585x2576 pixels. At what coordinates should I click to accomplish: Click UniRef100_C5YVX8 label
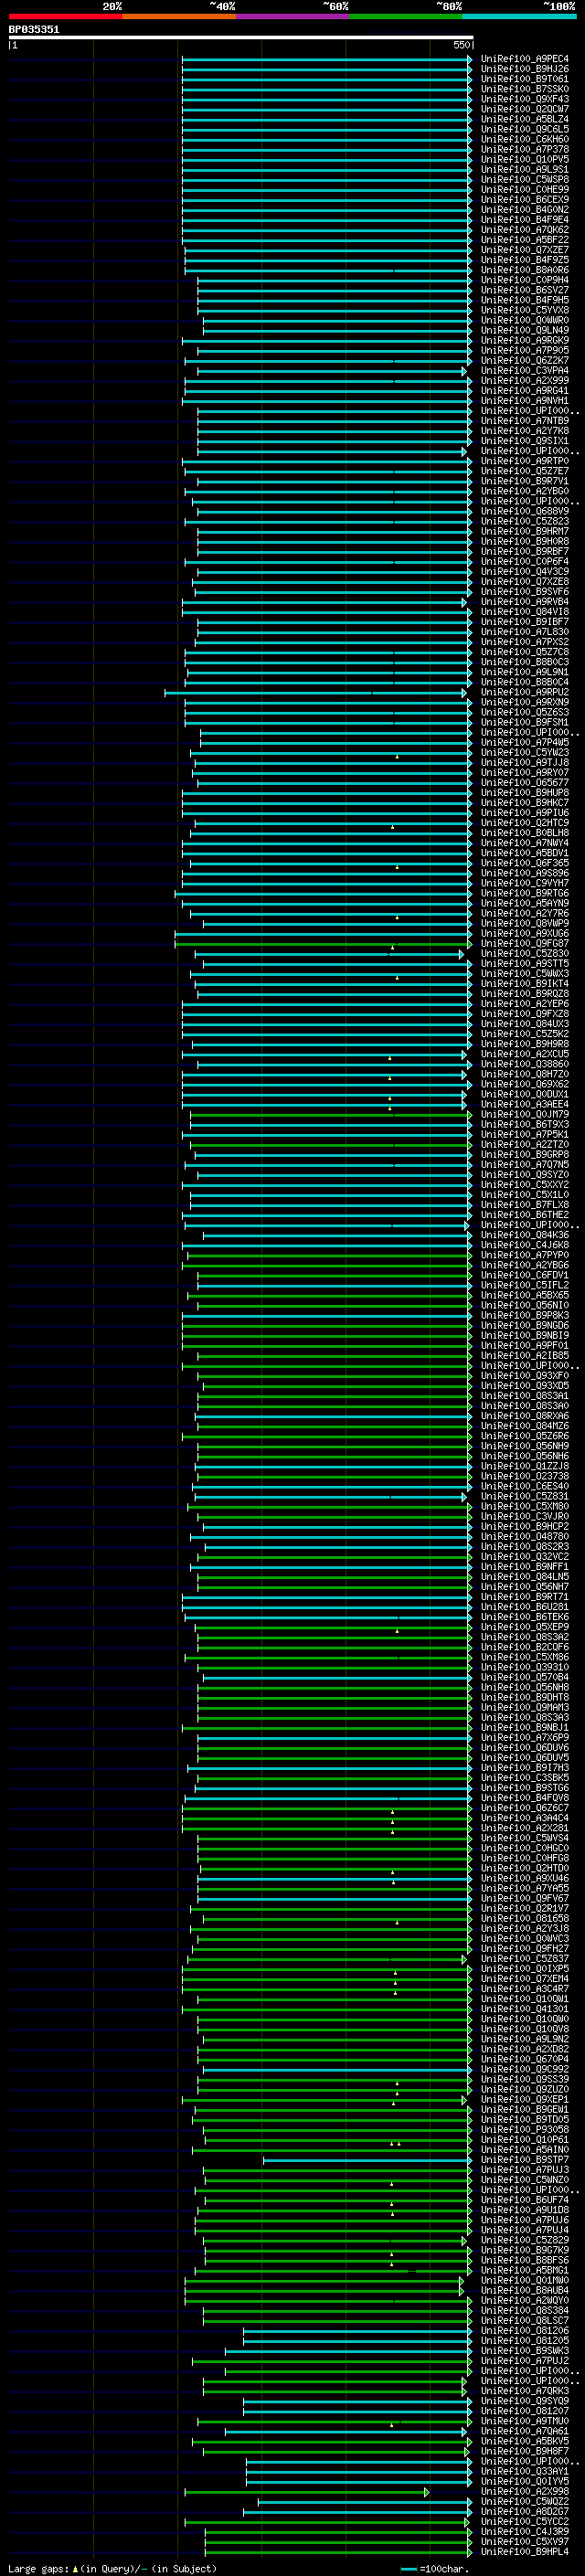(x=524, y=310)
